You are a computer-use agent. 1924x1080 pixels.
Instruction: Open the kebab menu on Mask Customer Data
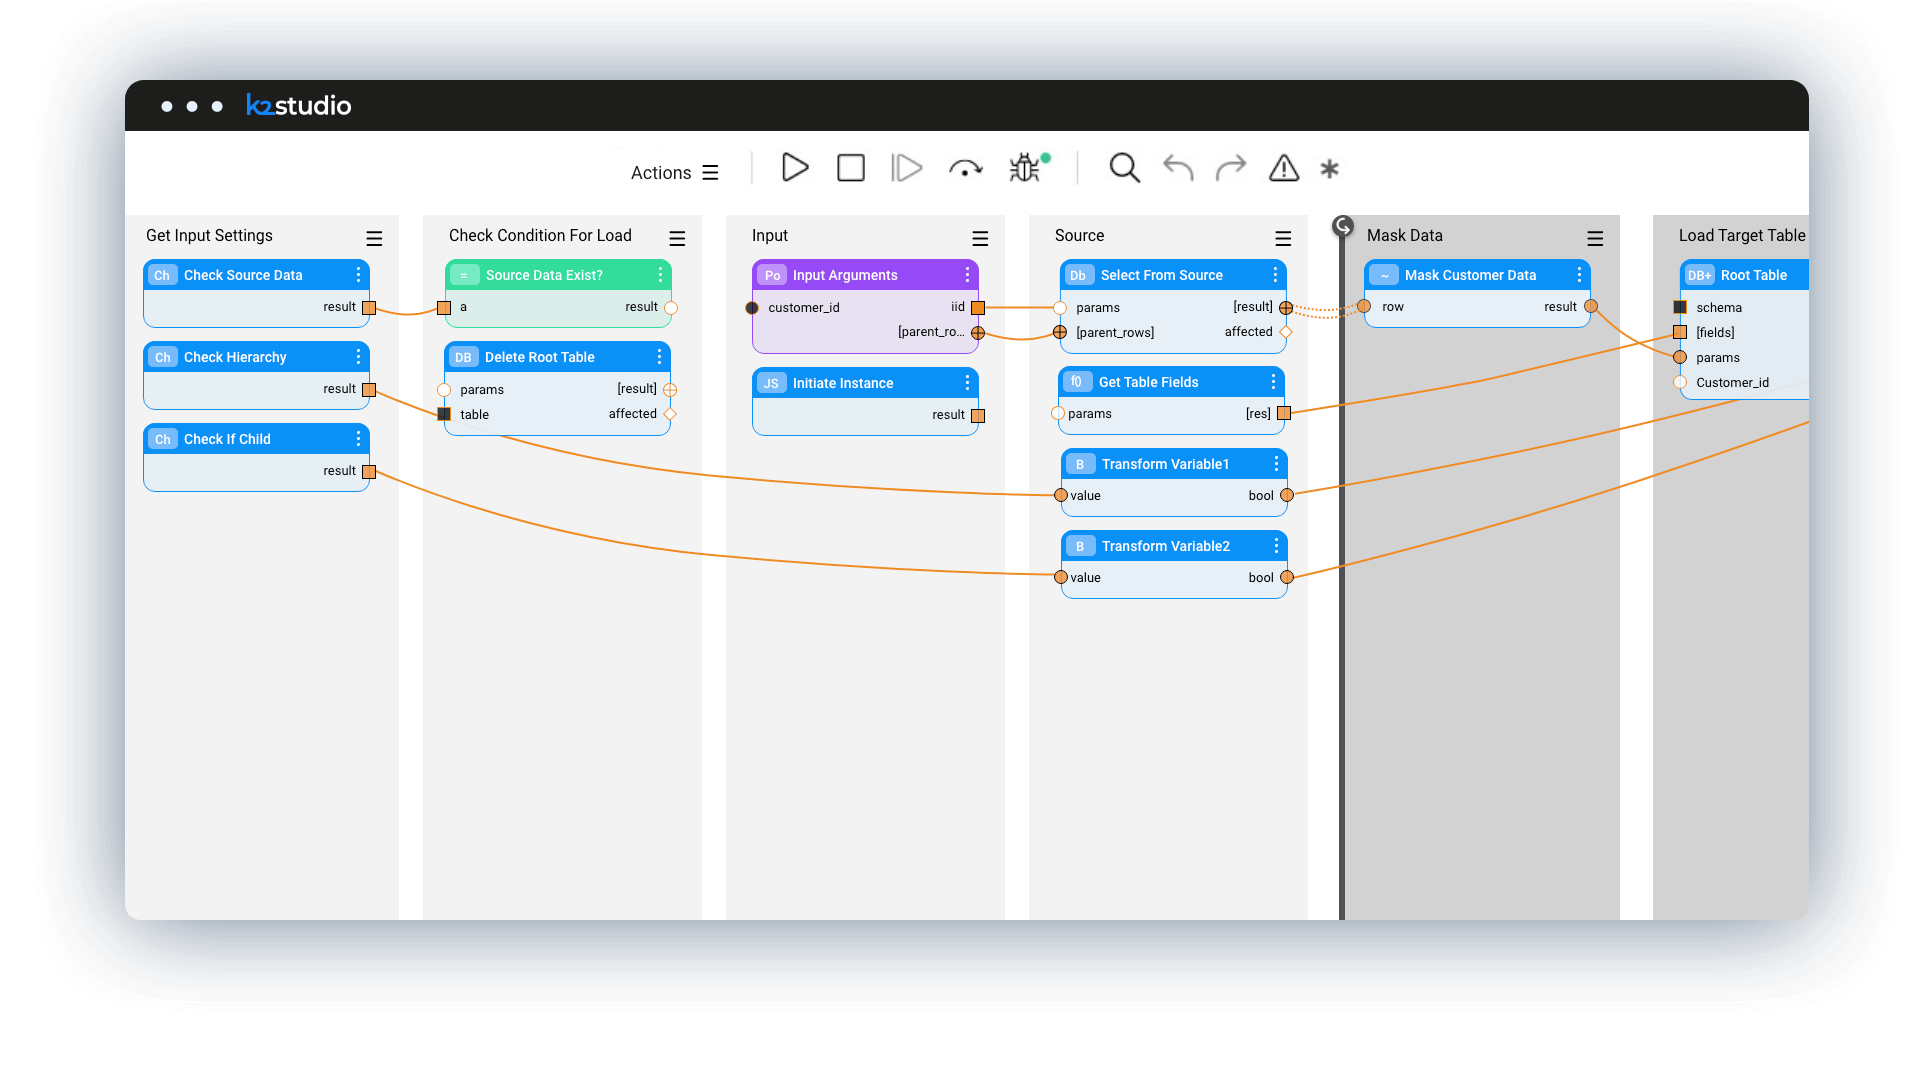[x=1580, y=274]
